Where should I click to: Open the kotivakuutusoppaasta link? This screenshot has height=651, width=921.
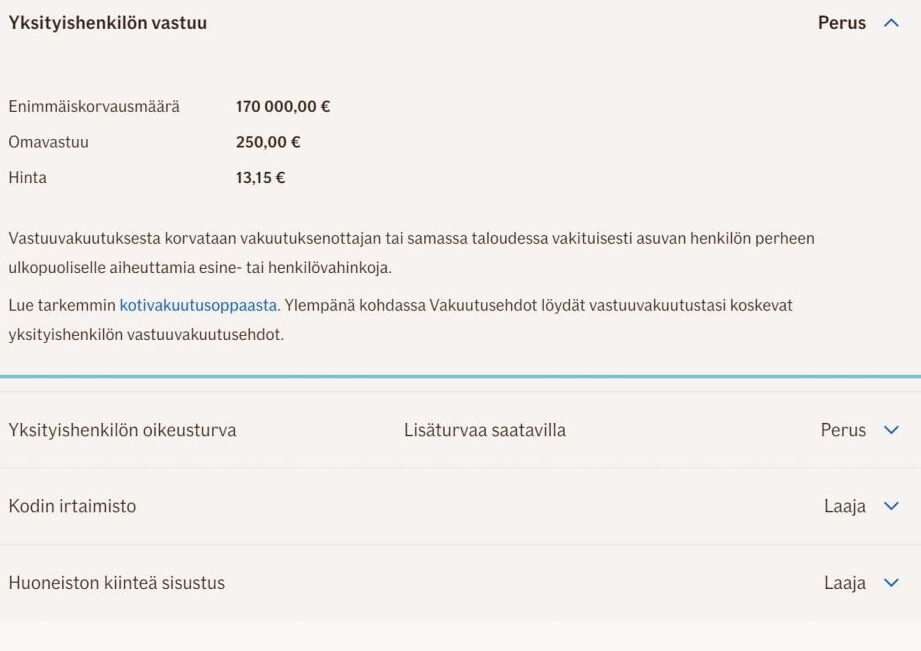[198, 306]
